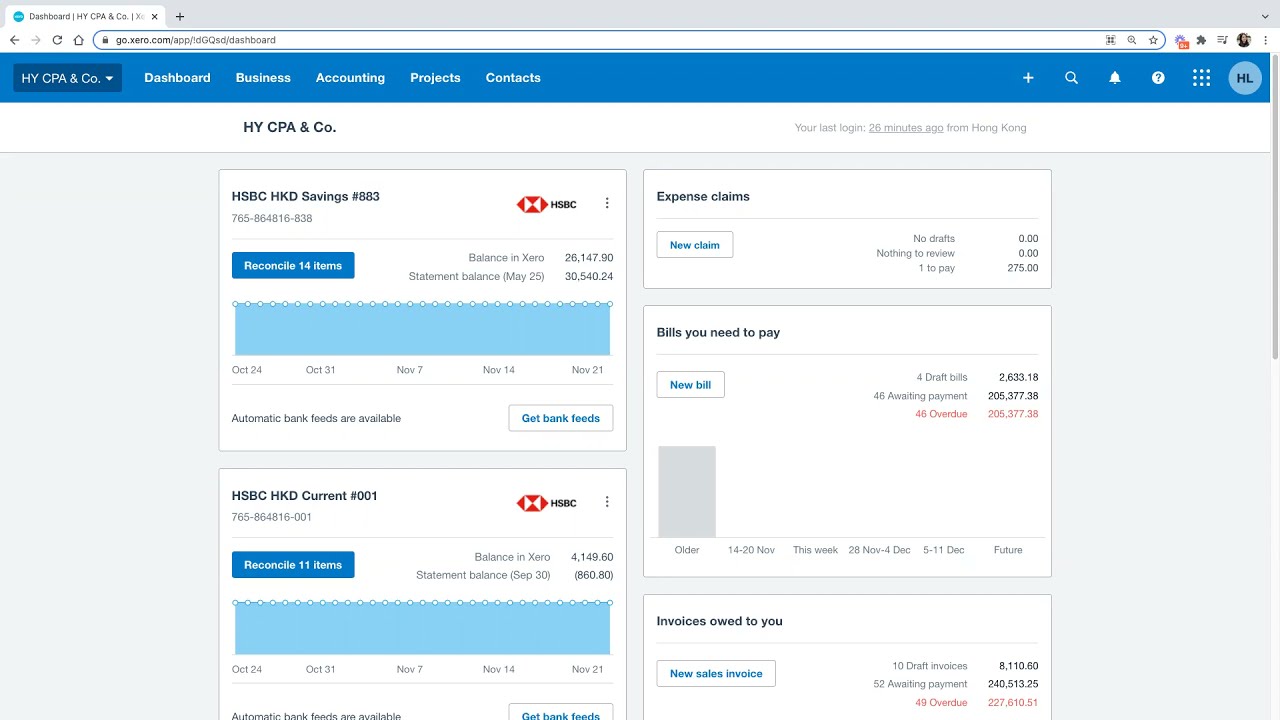Open the HY CPA & Co. organisation dropdown
This screenshot has width=1280, height=720.
pyautogui.click(x=67, y=78)
